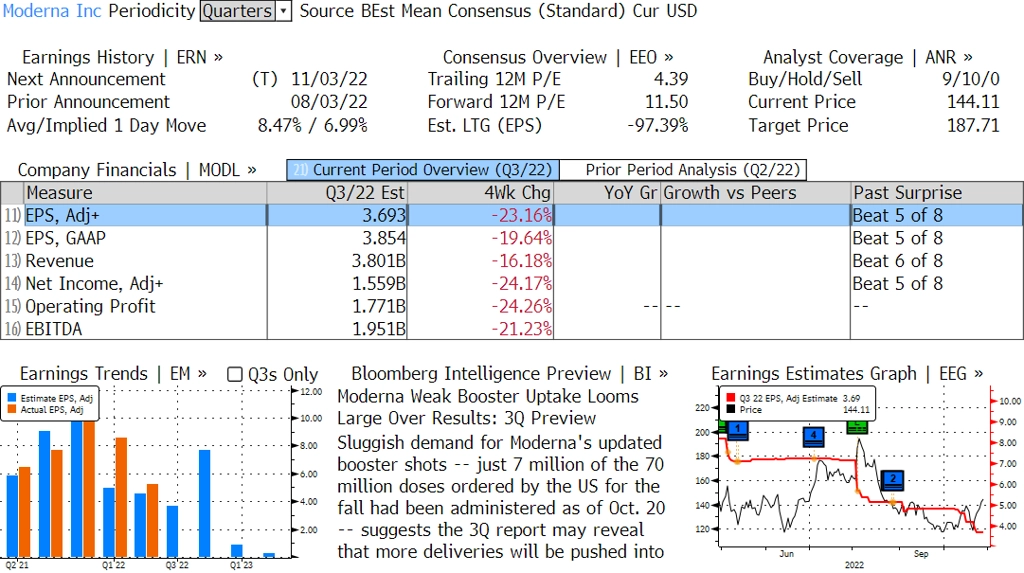
Task: Click the Past Surprise column header
Action: (x=936, y=193)
